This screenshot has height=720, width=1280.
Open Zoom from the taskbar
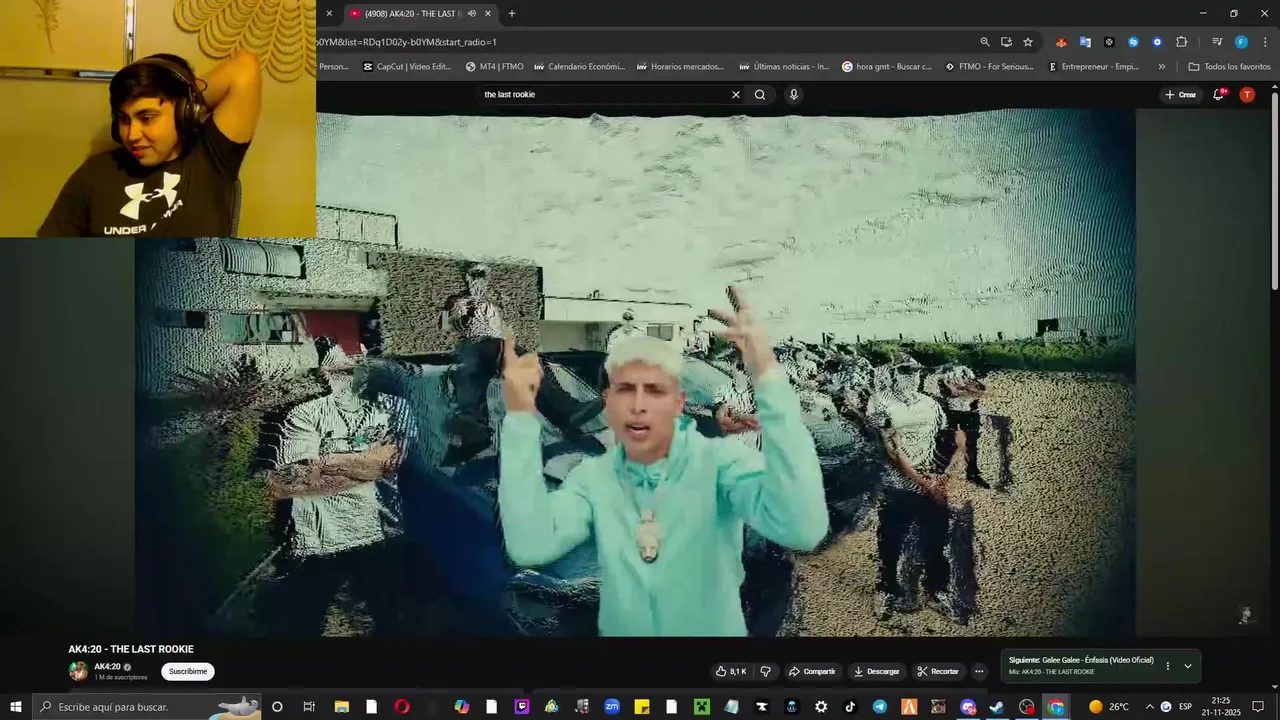coord(612,707)
